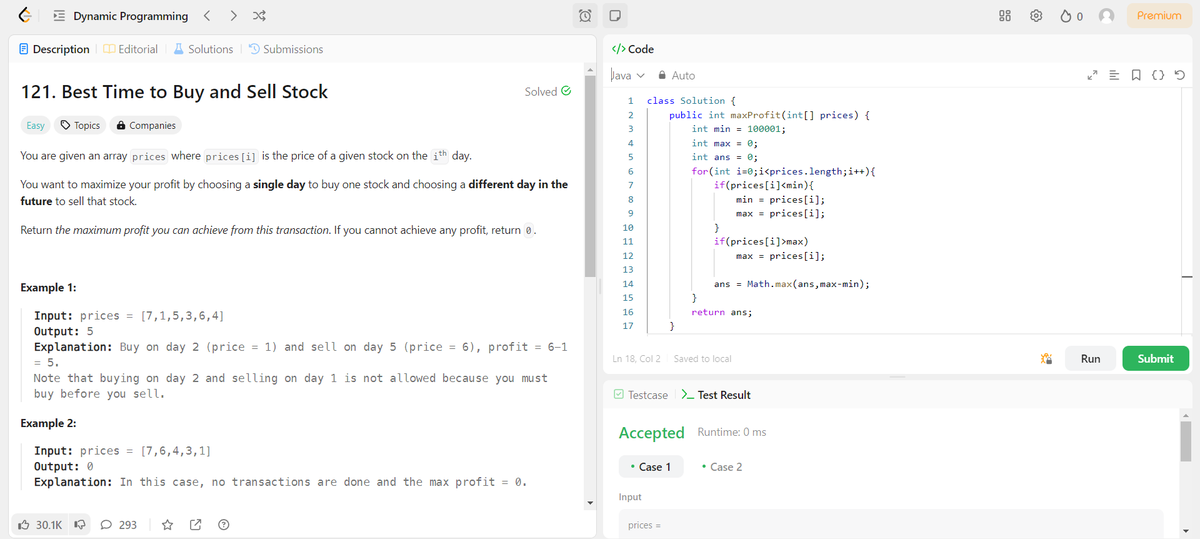1200x539 pixels.
Task: Click the problem title '121. Best Time to Buy and Sell Stock'
Action: click(174, 92)
